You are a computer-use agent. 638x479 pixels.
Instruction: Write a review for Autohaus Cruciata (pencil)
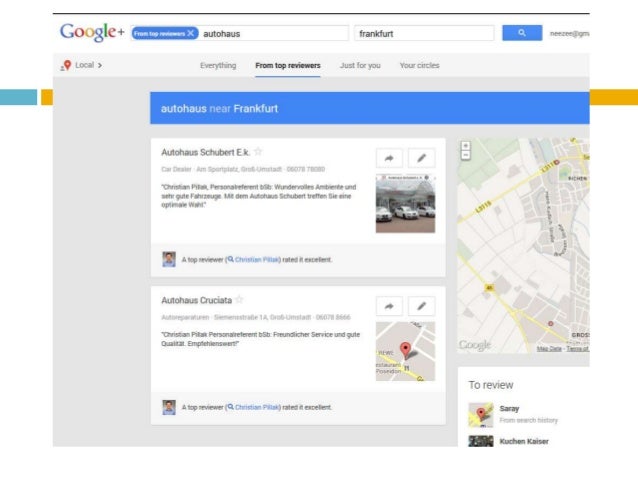[x=422, y=306]
